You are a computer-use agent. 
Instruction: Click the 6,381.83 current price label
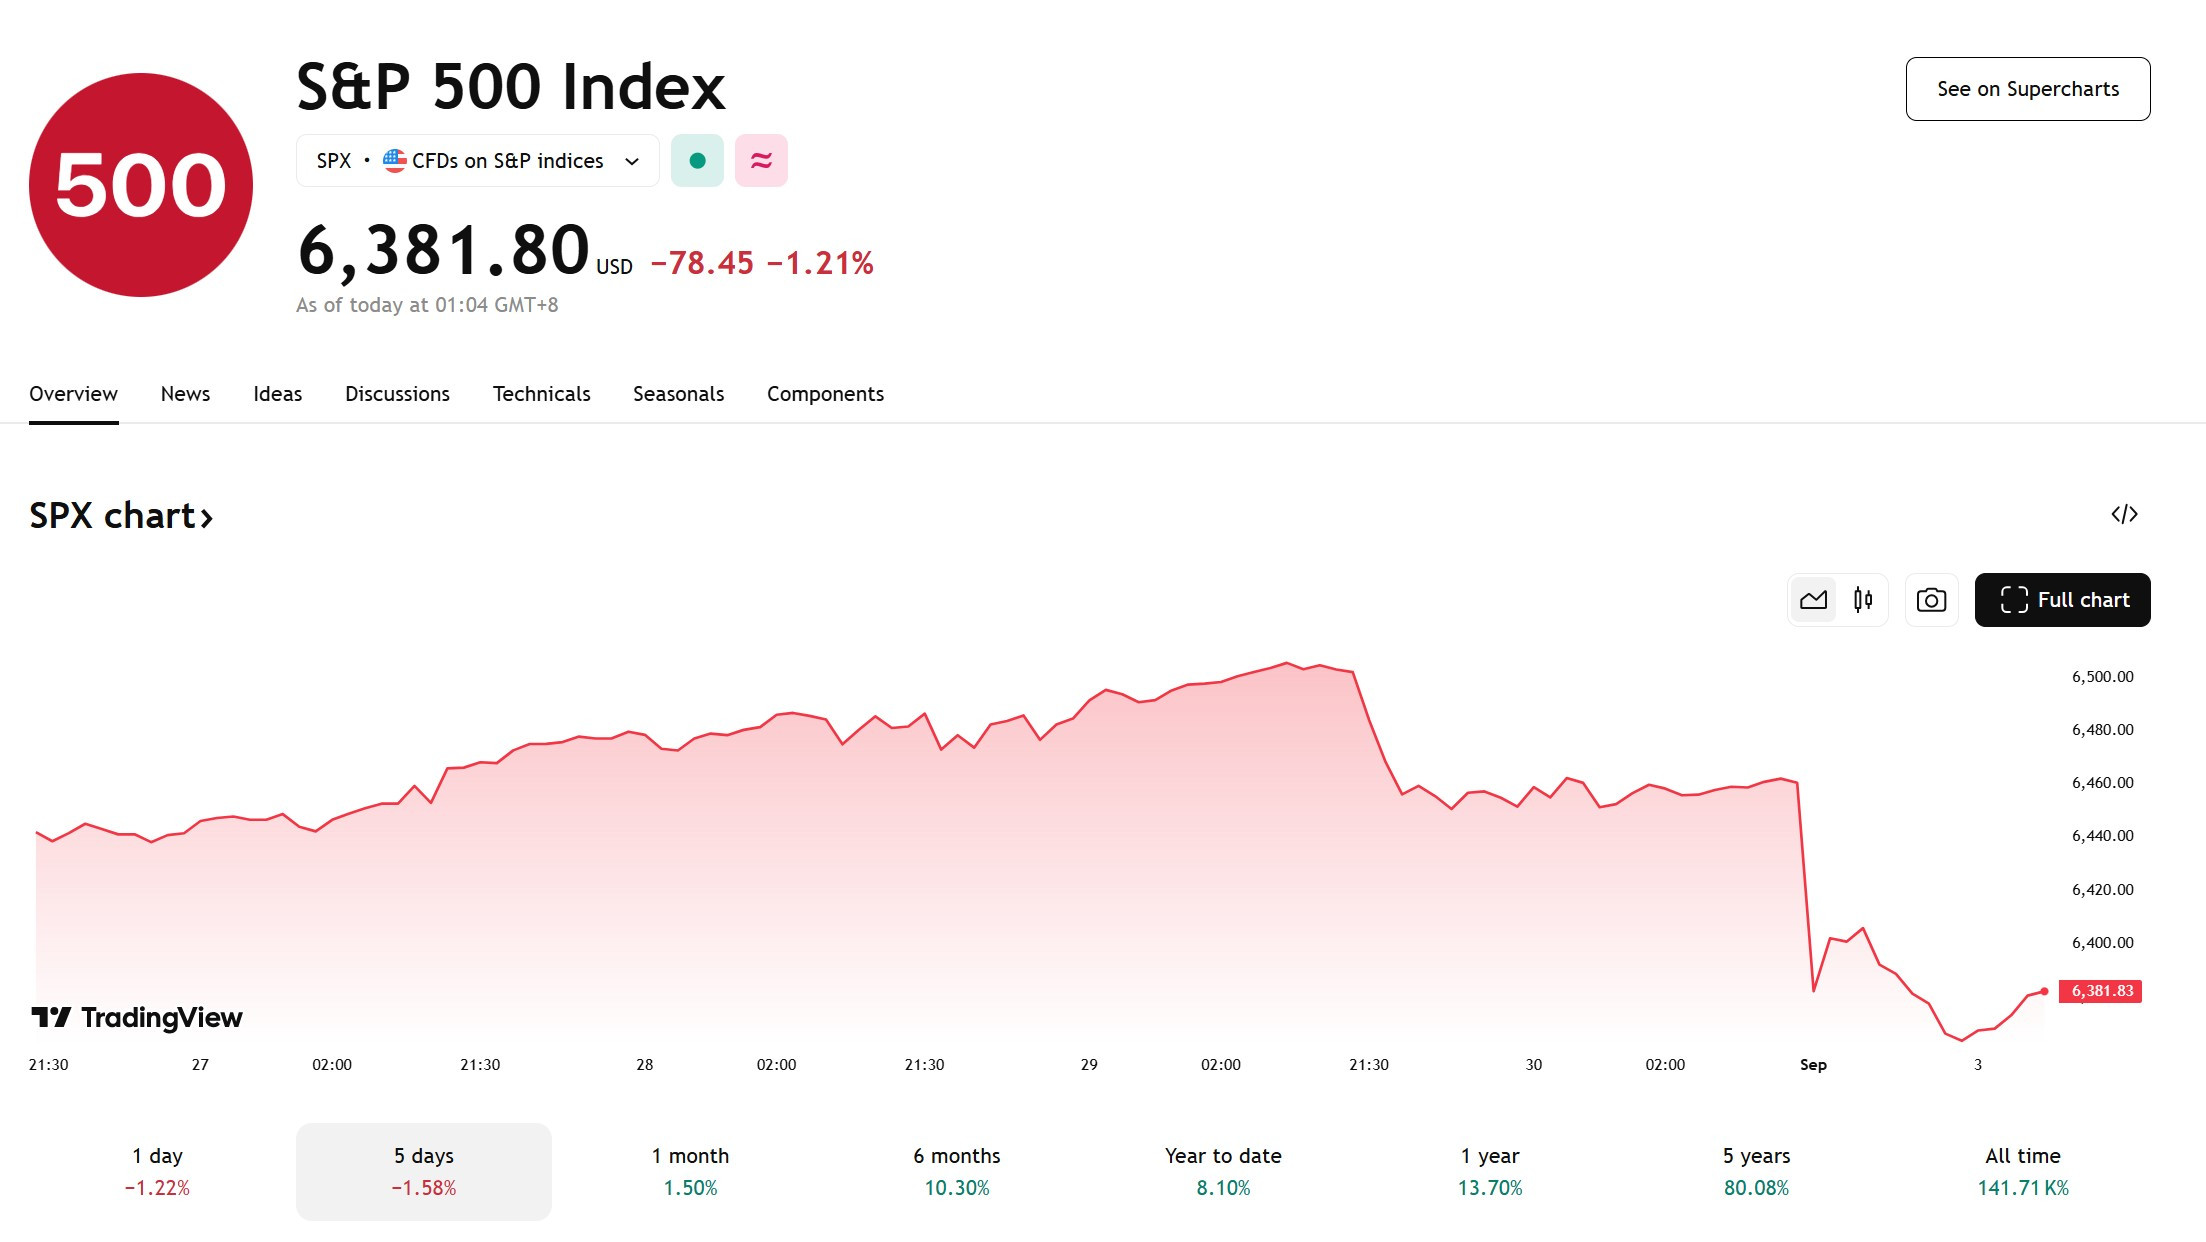pos(2100,991)
